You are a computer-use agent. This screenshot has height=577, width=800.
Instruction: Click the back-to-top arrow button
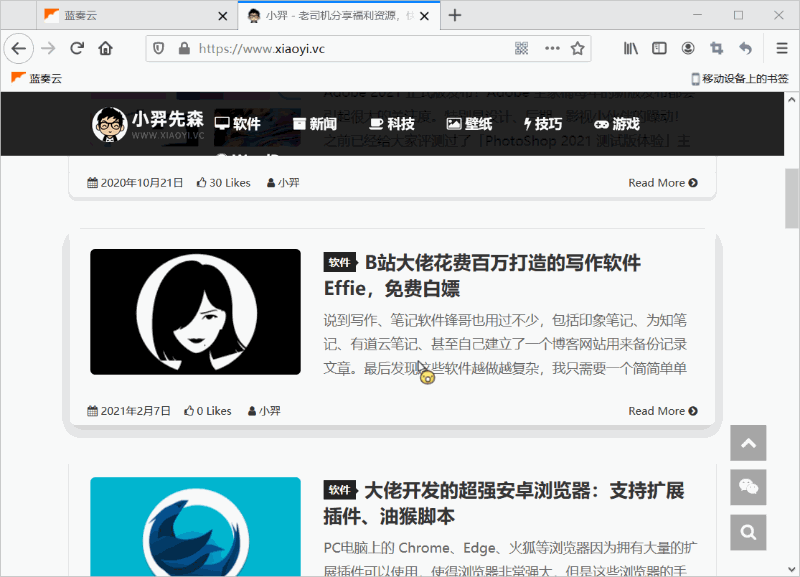pyautogui.click(x=748, y=443)
